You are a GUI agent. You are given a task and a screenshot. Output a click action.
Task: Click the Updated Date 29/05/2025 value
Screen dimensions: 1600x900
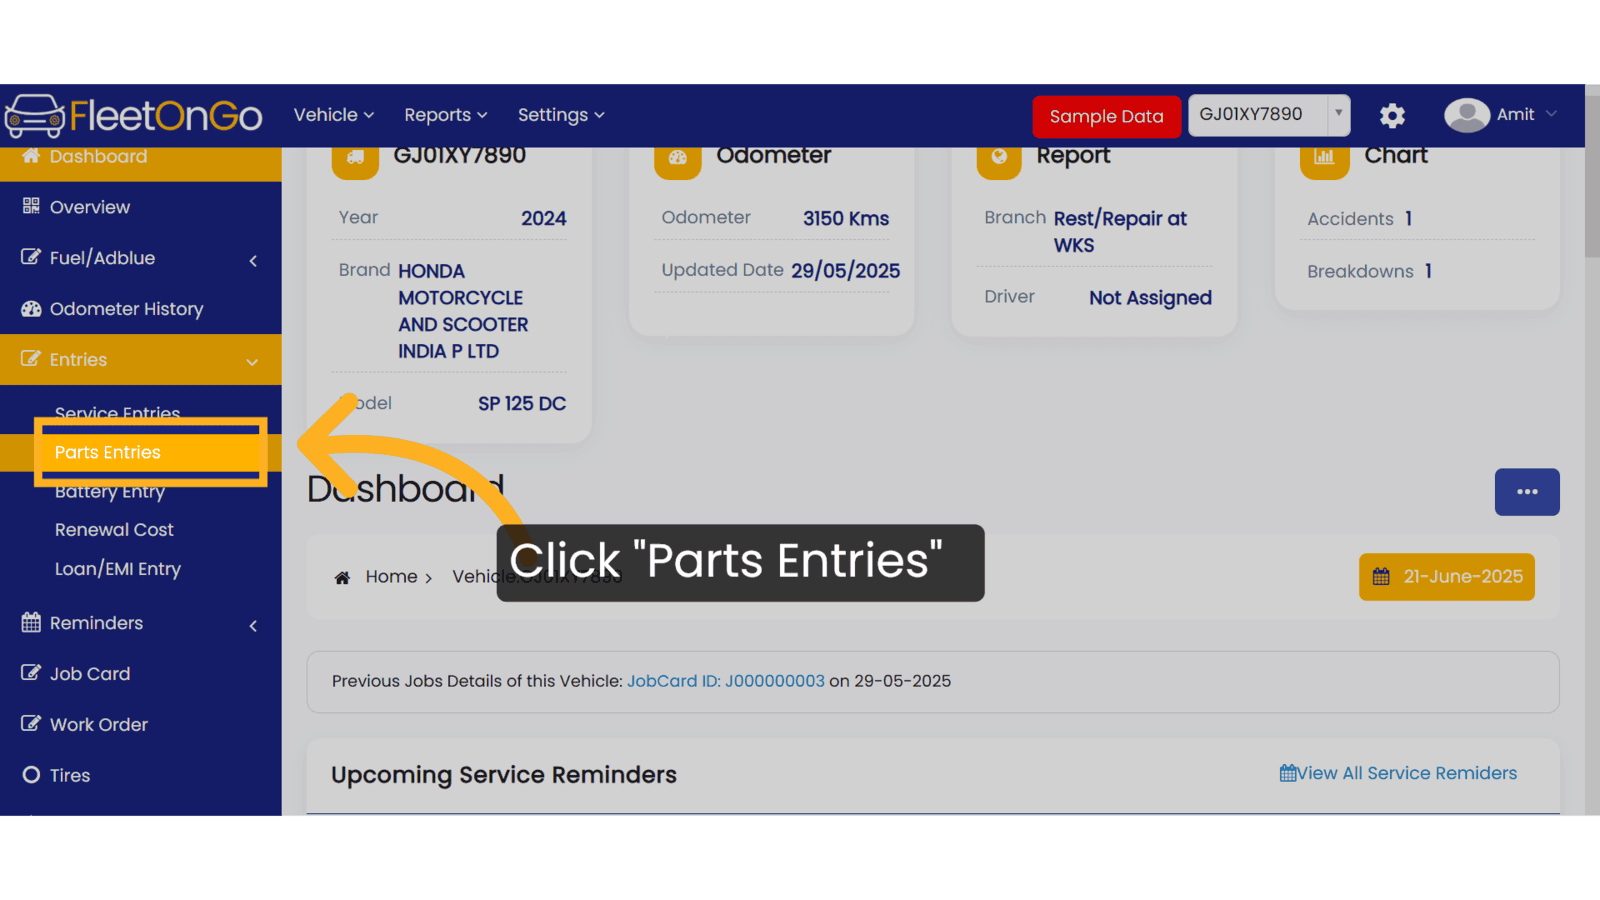point(846,271)
